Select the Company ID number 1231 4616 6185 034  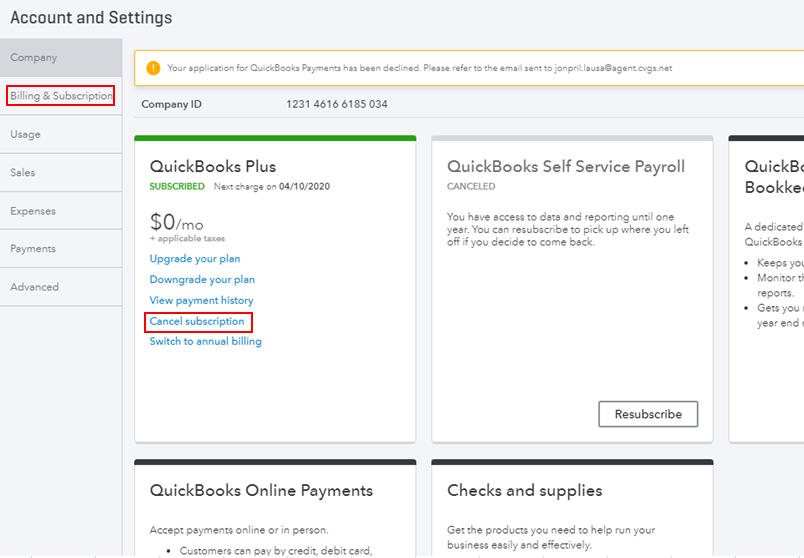pyautogui.click(x=337, y=104)
